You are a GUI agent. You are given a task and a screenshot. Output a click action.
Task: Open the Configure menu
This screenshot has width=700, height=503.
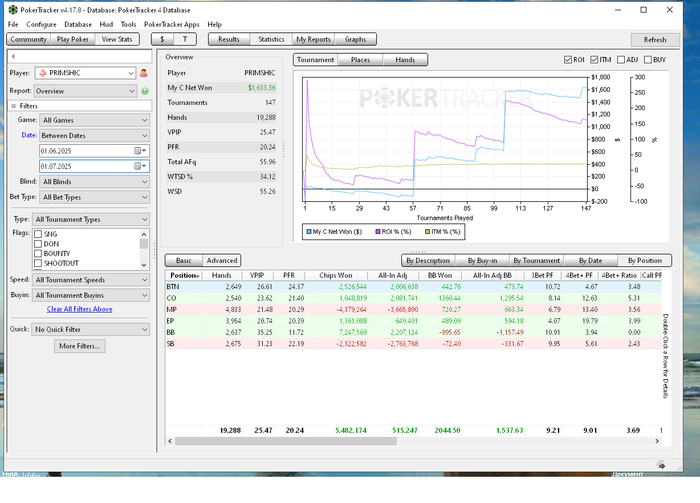coord(41,25)
